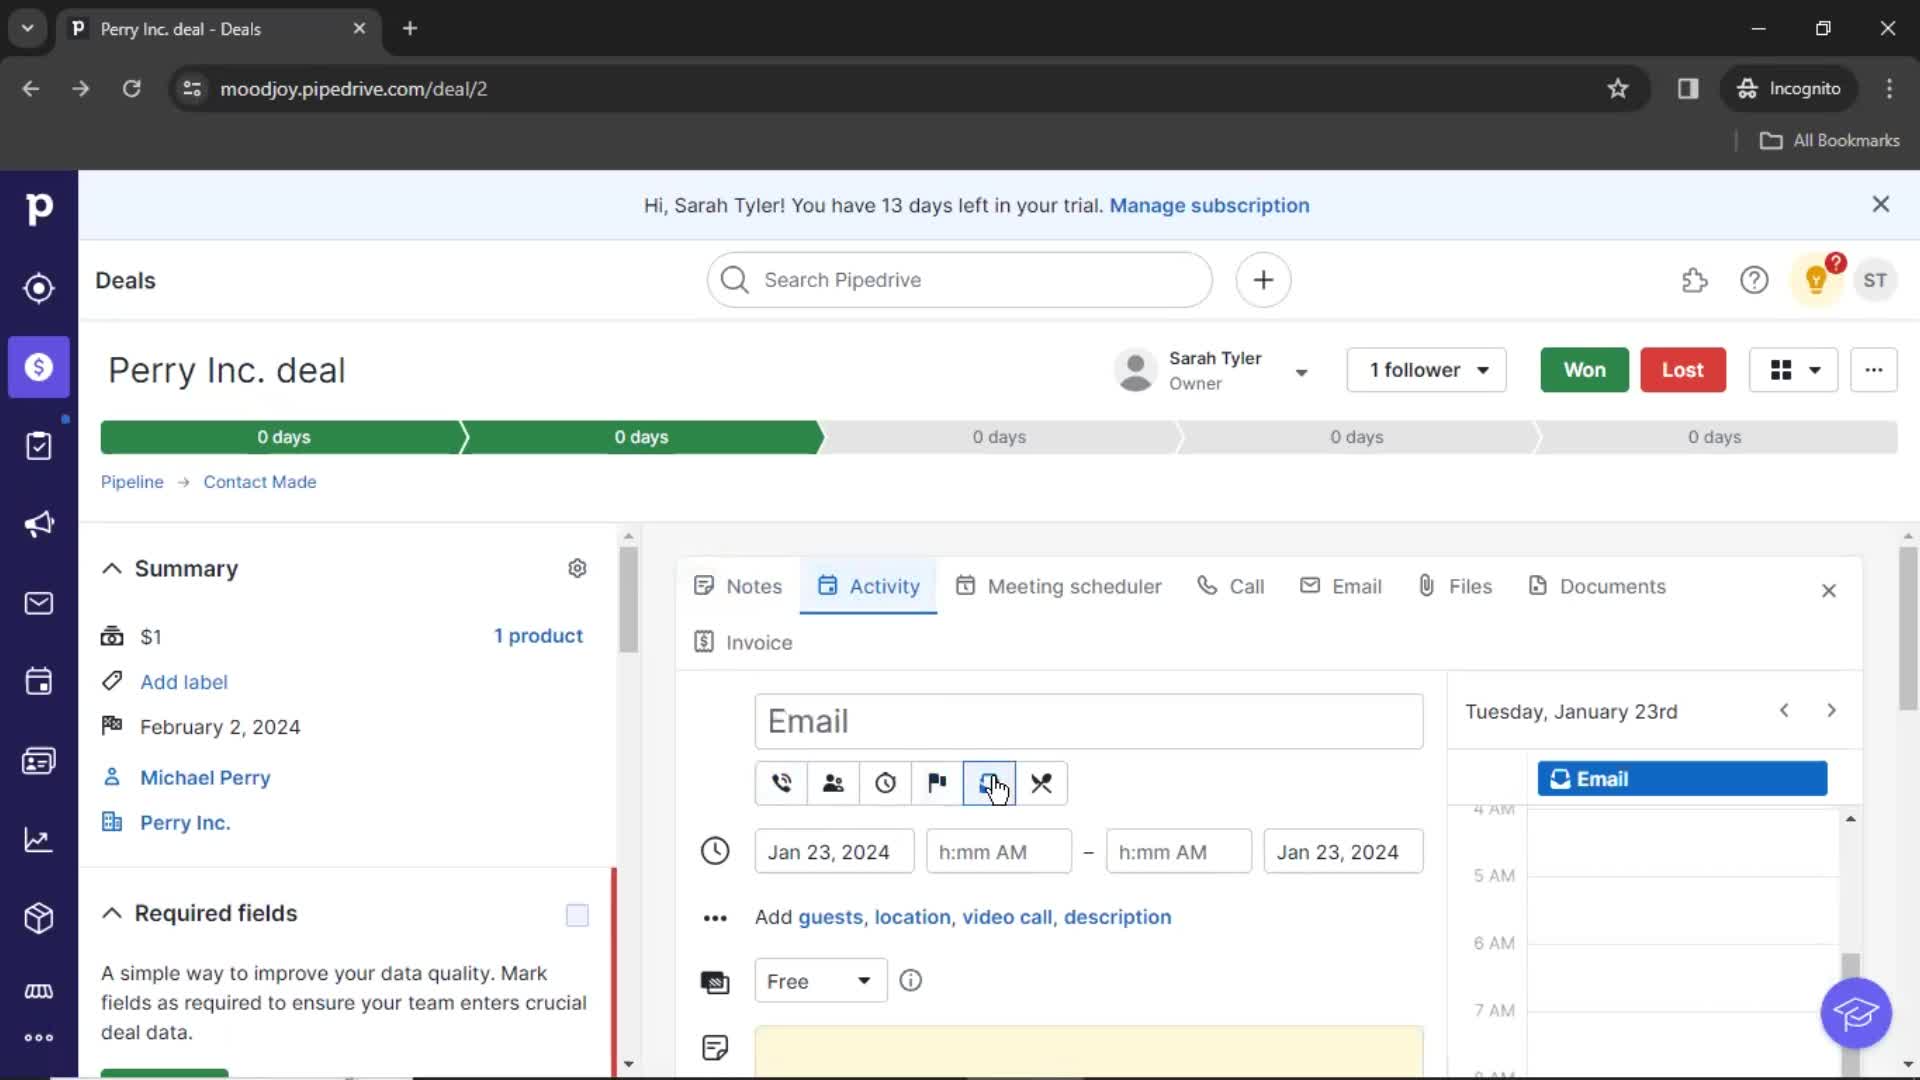Image resolution: width=1920 pixels, height=1080 pixels.
Task: Switch to the Call tab
Action: click(x=1231, y=586)
